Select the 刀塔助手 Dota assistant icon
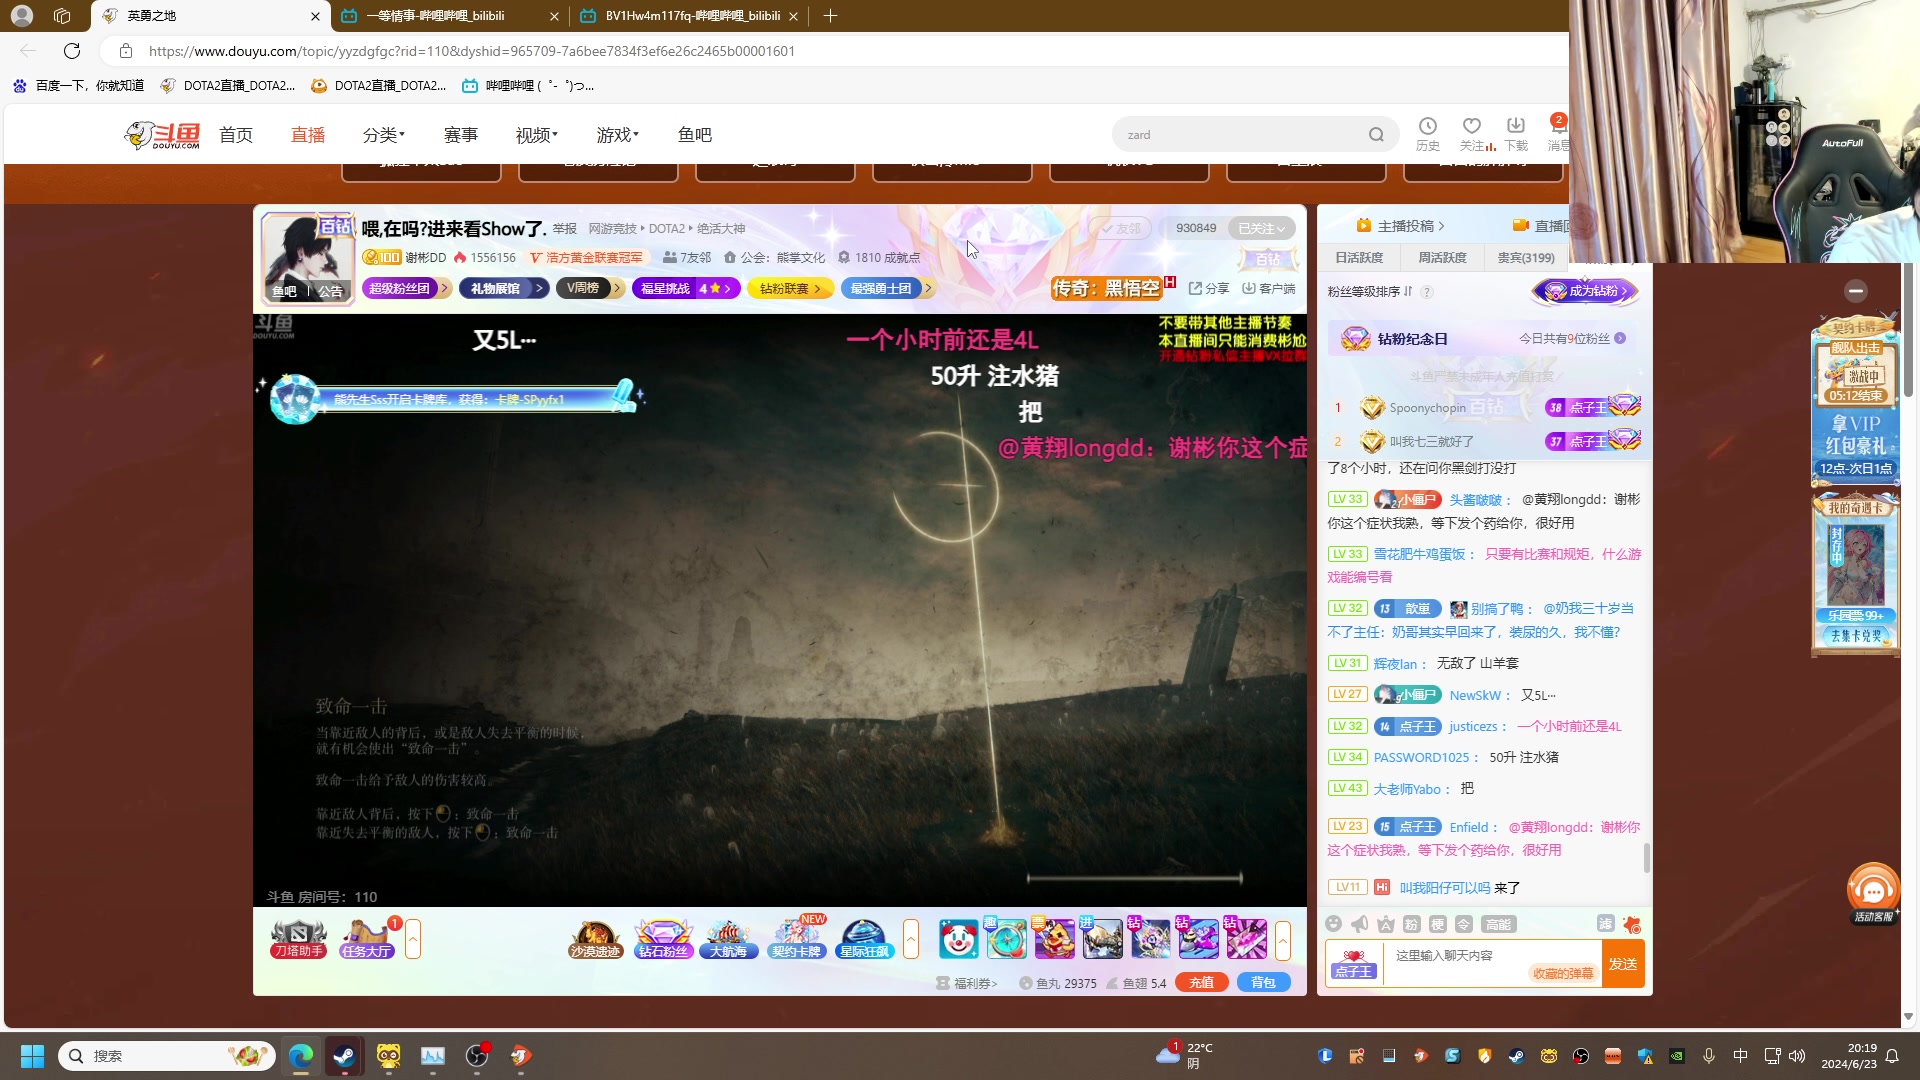 point(298,938)
